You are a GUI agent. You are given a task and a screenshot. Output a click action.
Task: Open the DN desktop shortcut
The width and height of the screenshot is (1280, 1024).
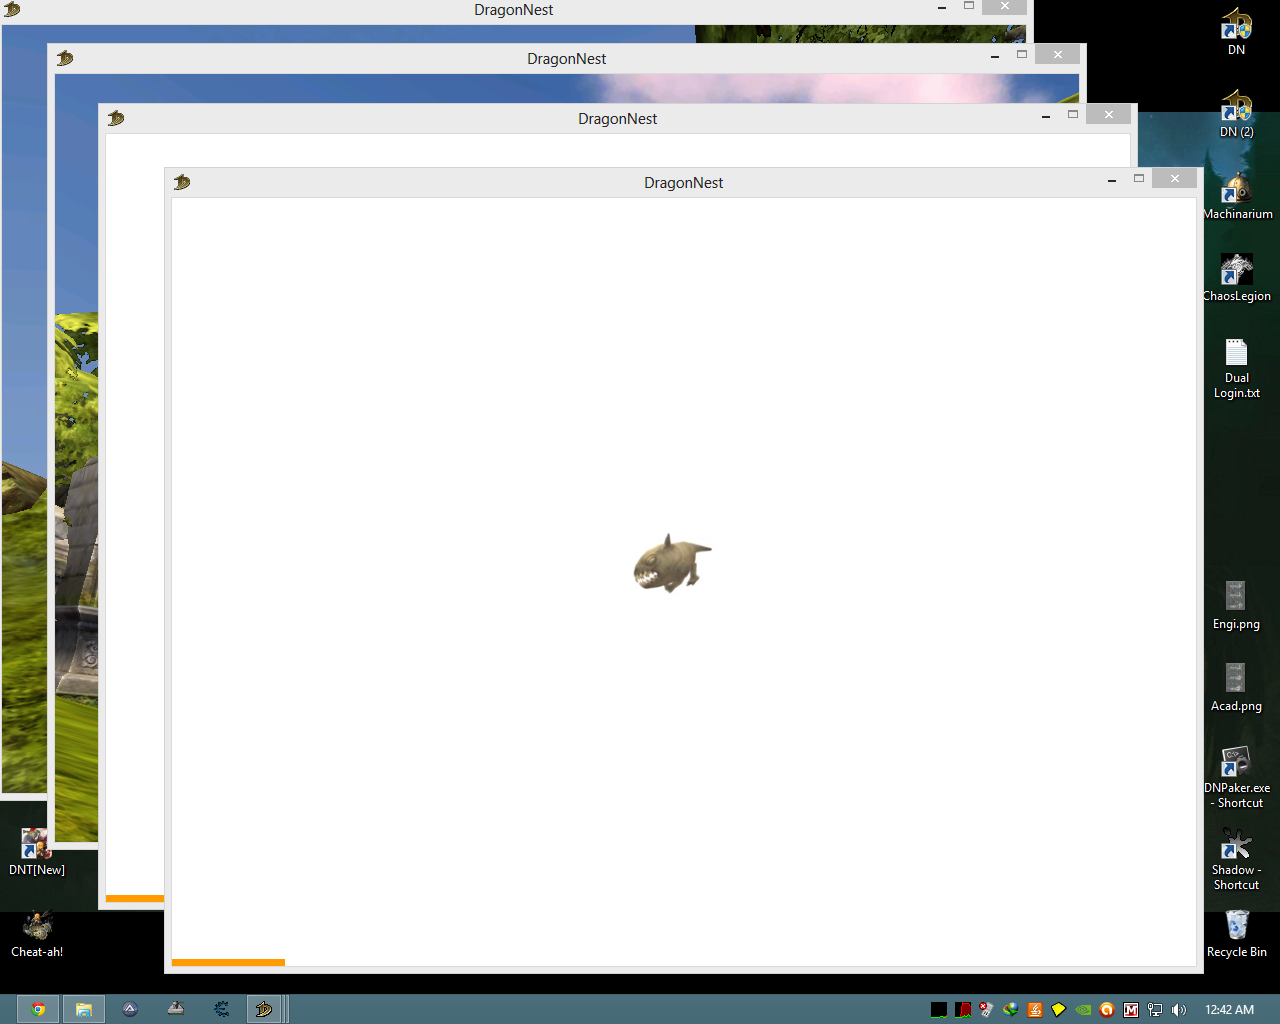point(1237,32)
